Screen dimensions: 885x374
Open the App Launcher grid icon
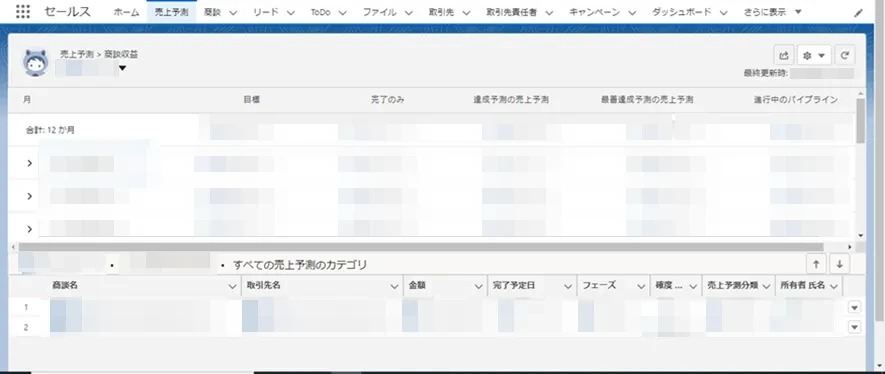click(23, 12)
